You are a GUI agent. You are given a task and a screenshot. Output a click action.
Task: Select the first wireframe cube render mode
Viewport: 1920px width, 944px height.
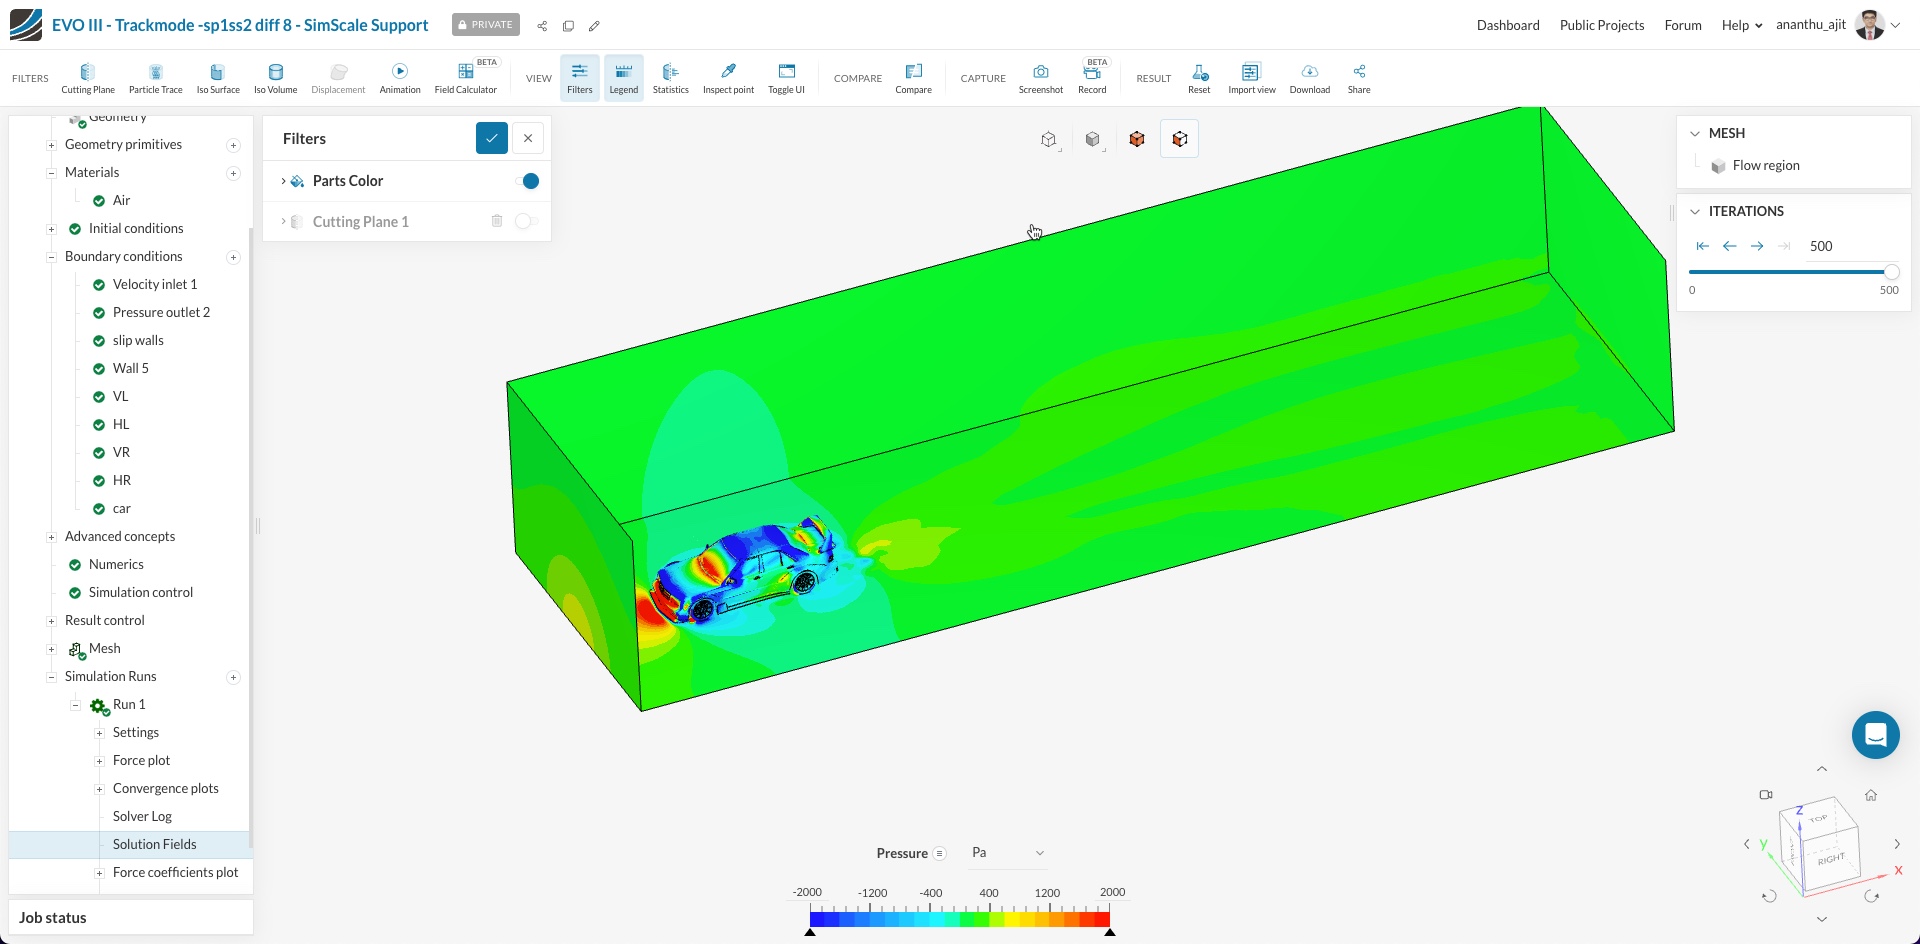click(1048, 139)
